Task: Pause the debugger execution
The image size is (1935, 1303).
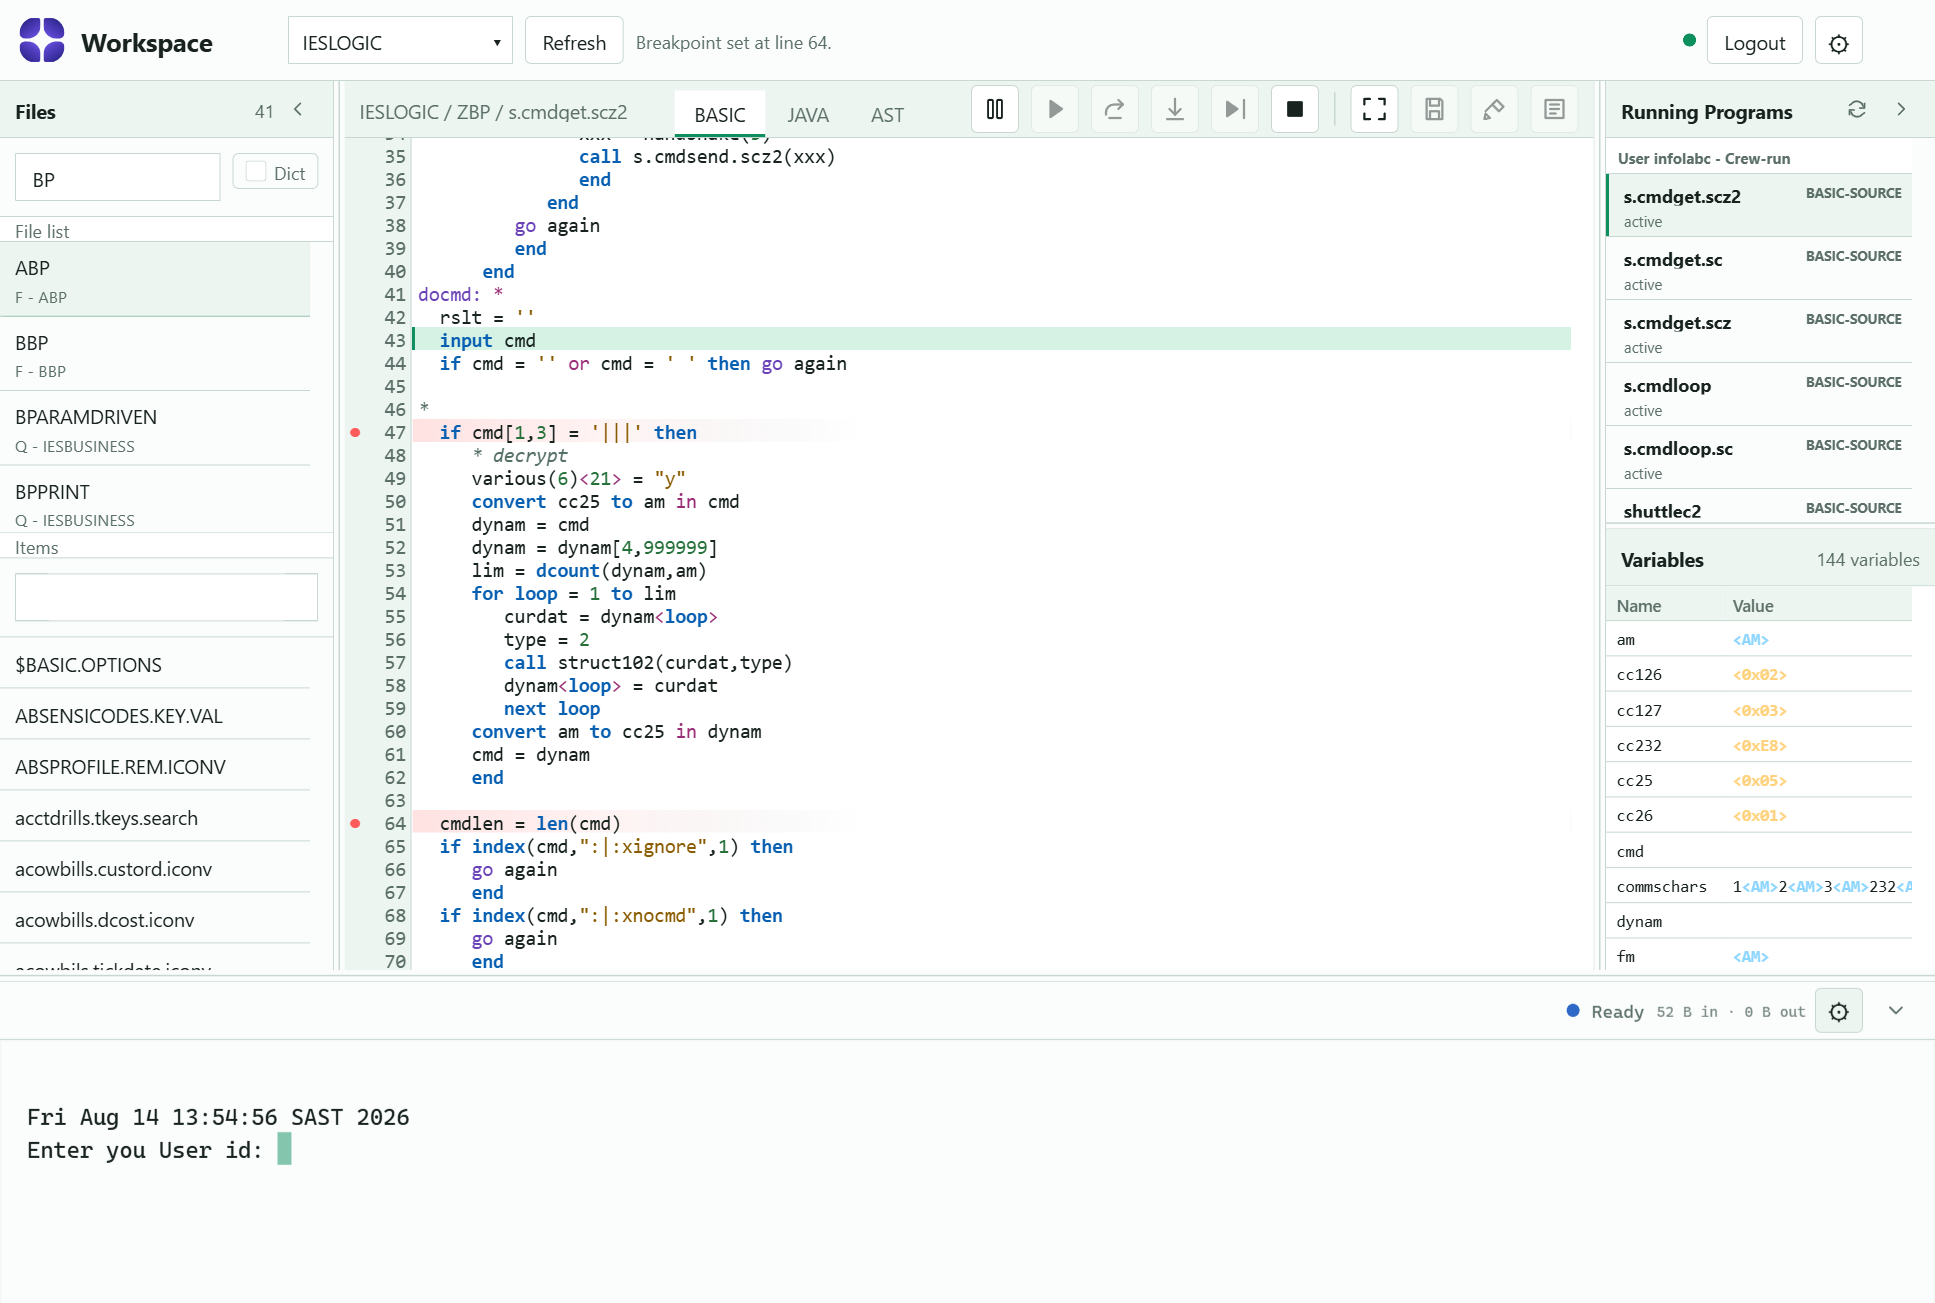Action: (x=995, y=109)
